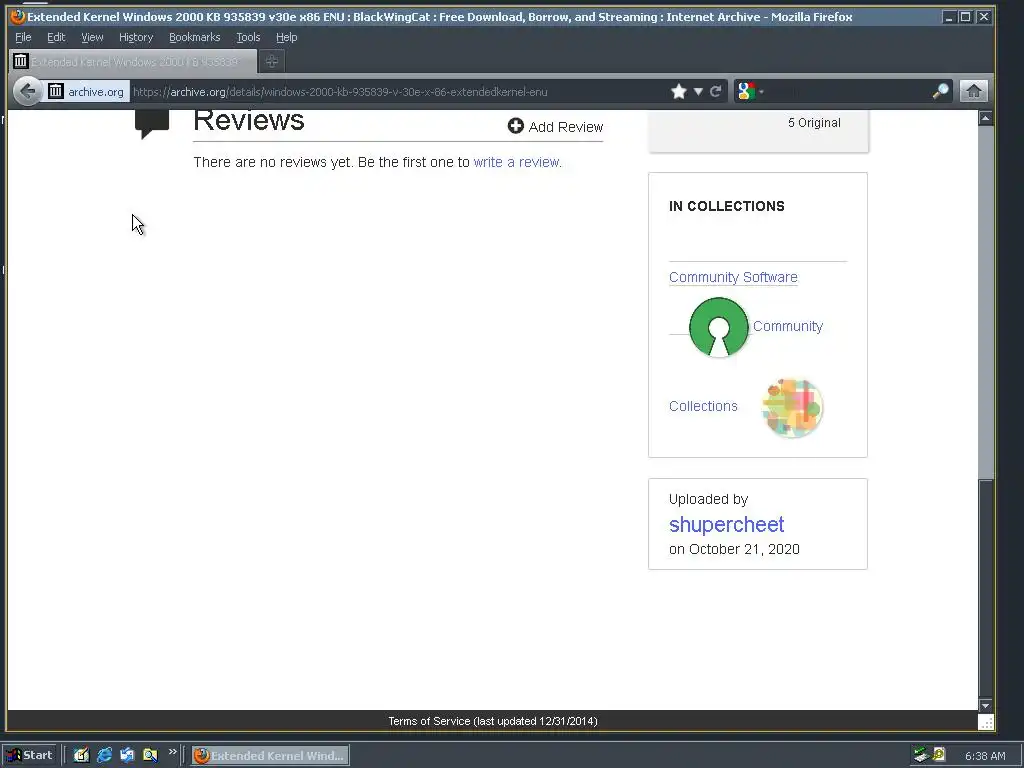Click the colorful Collections thumbnail image
This screenshot has width=1024, height=768.
(x=792, y=408)
